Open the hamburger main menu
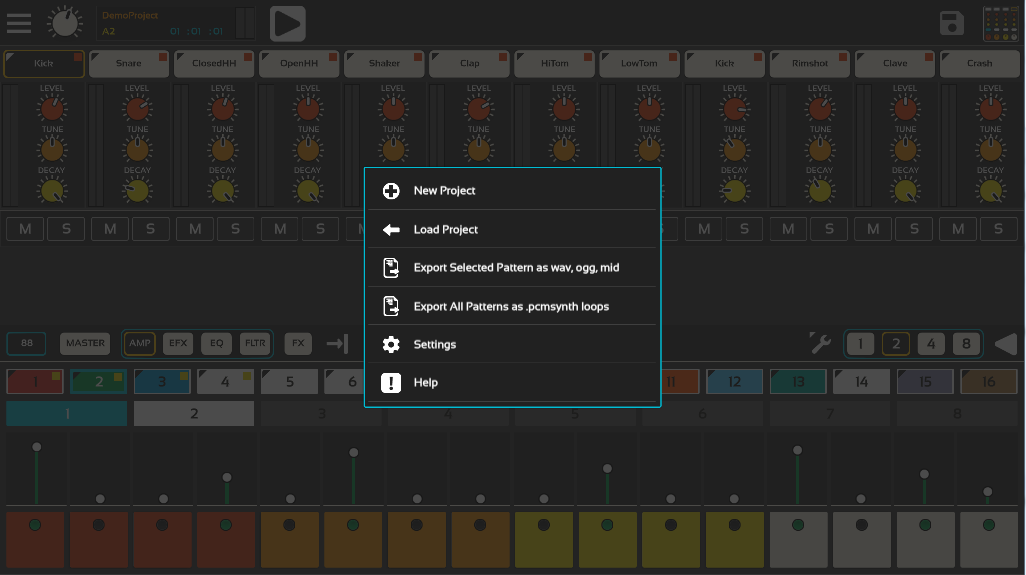Image resolution: width=1026 pixels, height=575 pixels. click(18, 23)
